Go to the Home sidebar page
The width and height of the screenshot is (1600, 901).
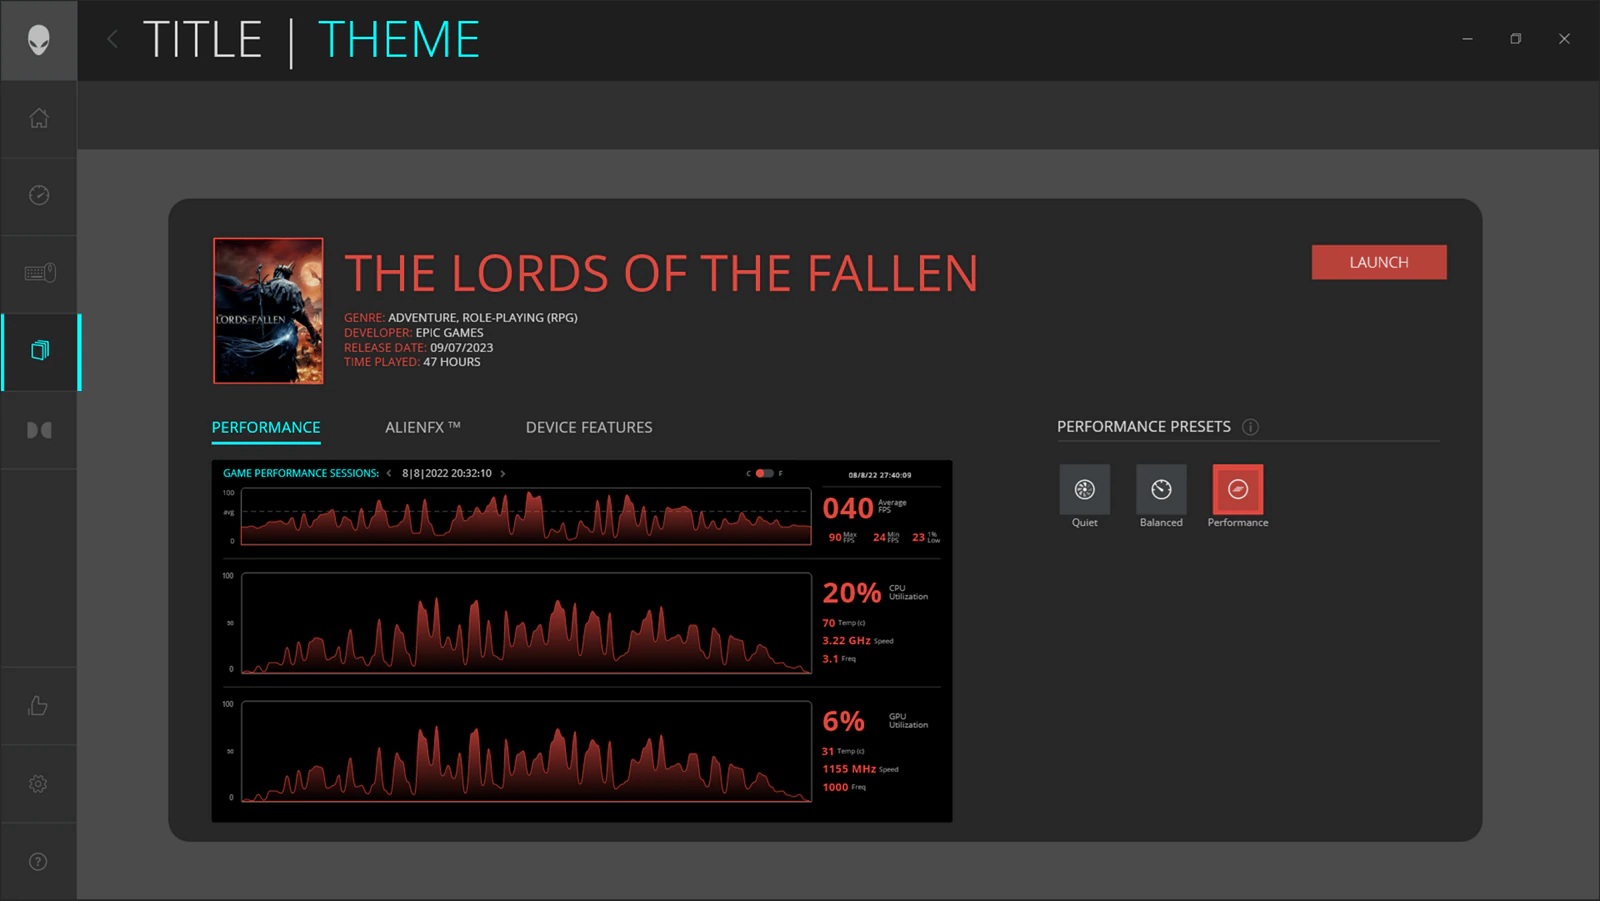pyautogui.click(x=38, y=118)
